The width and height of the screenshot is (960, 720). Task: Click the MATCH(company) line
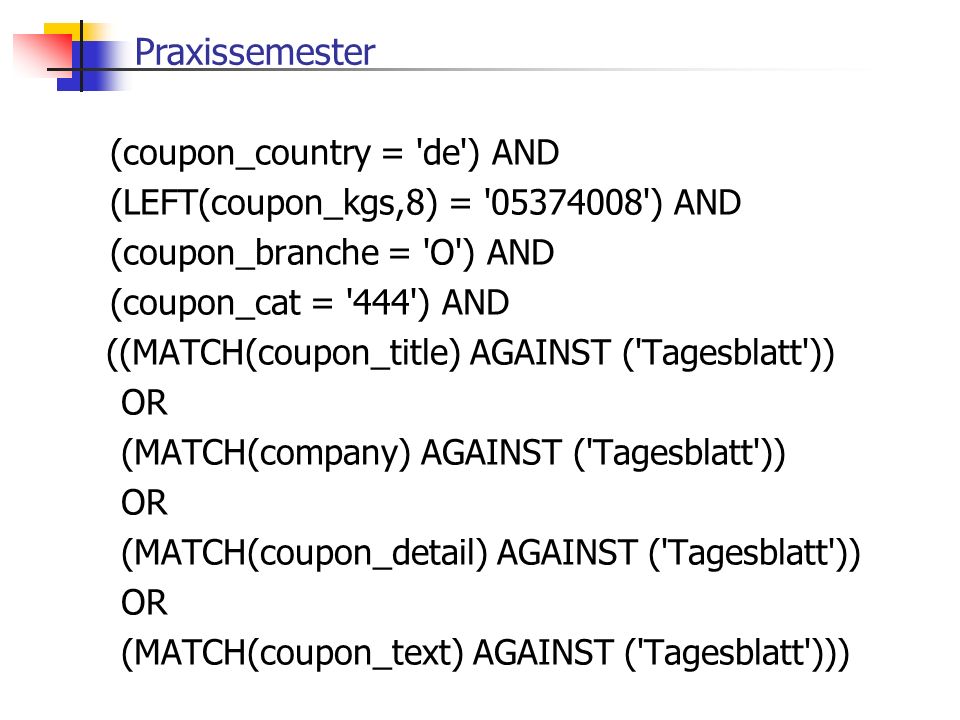click(x=453, y=454)
